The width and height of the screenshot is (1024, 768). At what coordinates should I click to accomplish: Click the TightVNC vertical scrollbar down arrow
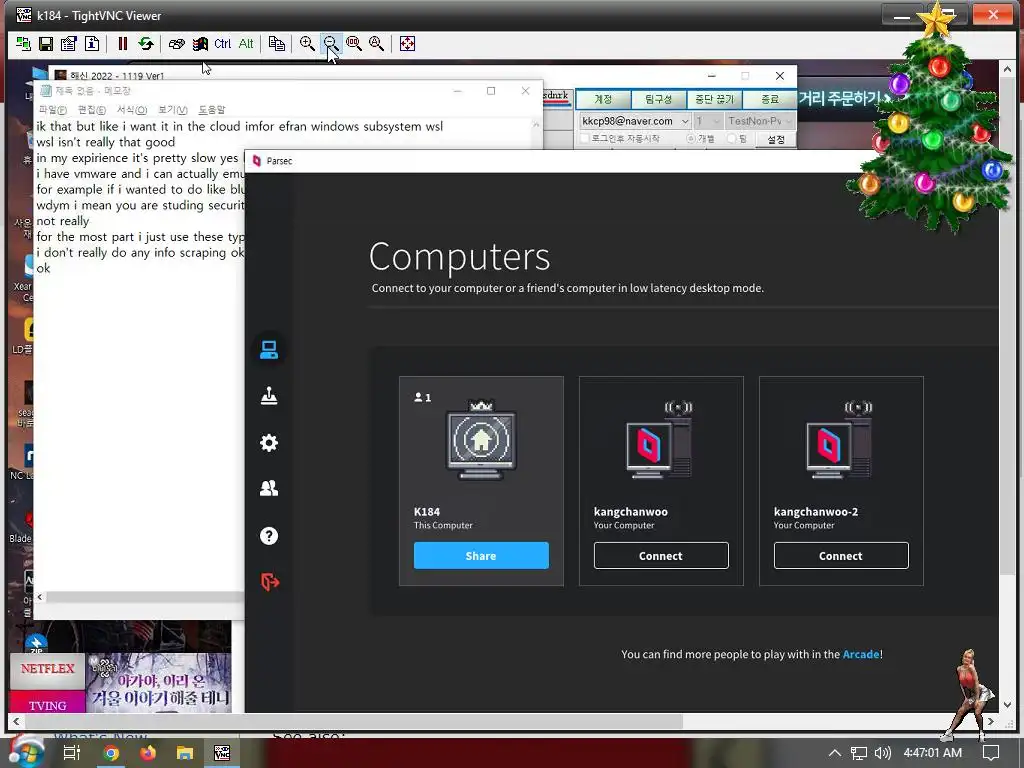click(1006, 705)
